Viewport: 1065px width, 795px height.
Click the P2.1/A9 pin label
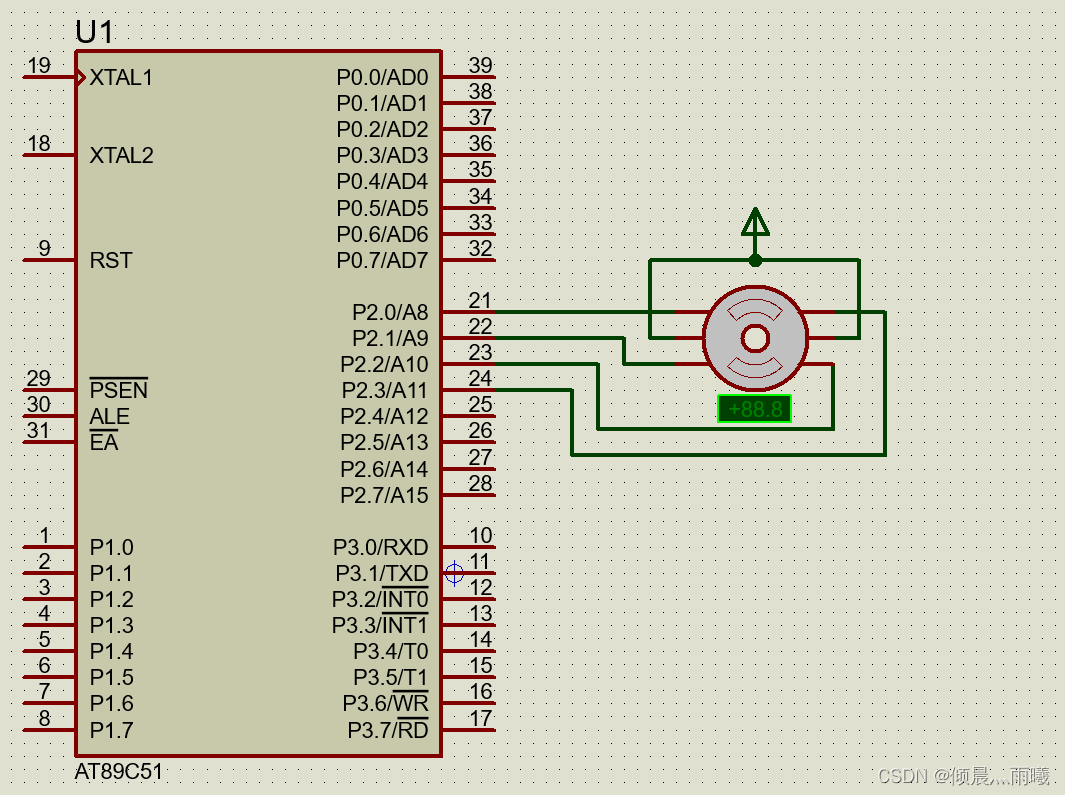391,338
